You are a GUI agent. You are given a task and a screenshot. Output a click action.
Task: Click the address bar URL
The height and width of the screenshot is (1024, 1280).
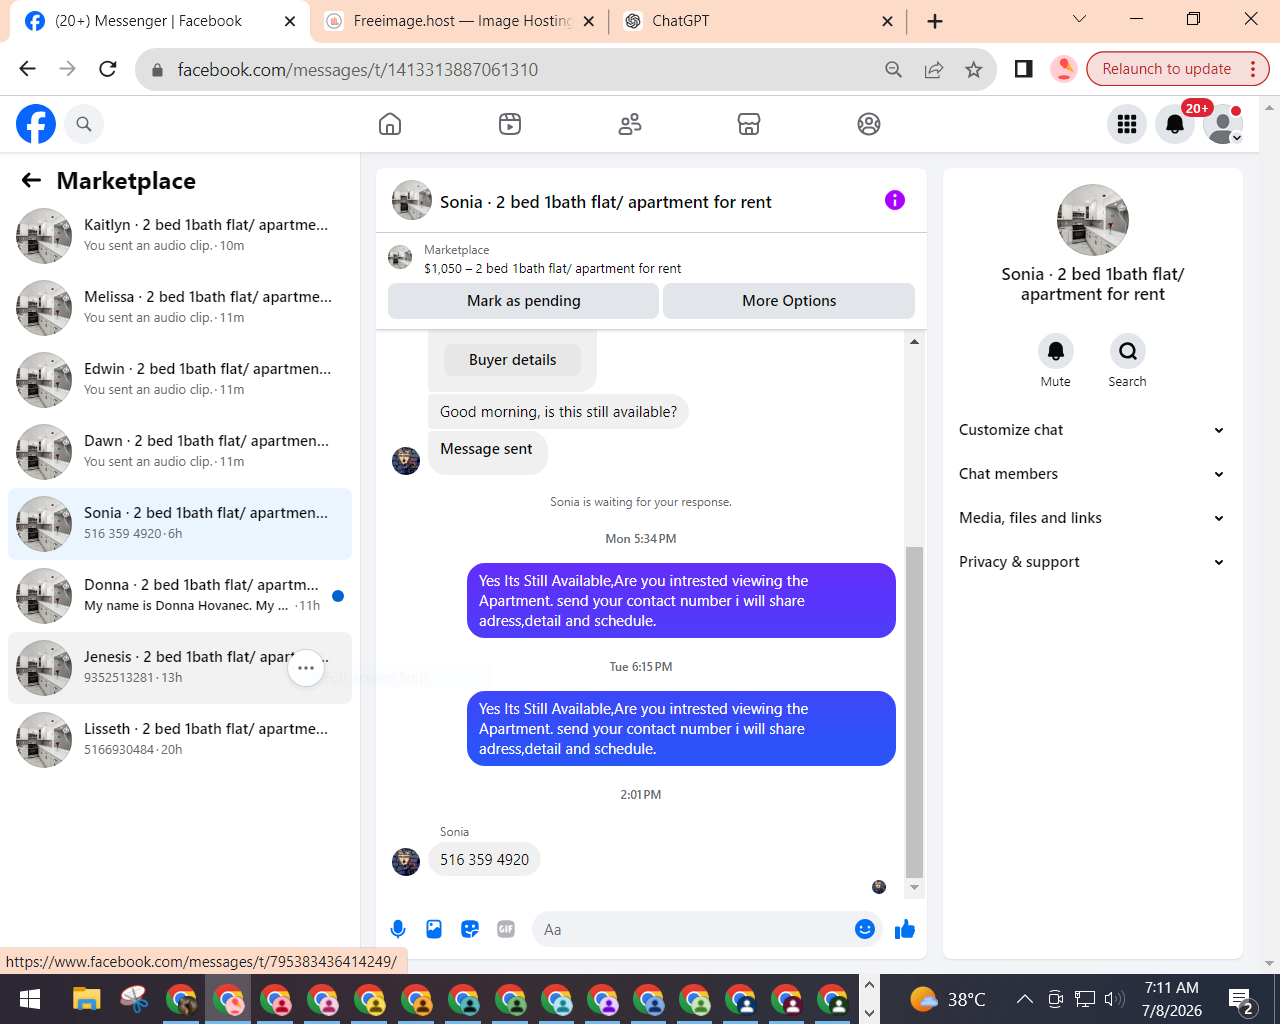click(358, 69)
